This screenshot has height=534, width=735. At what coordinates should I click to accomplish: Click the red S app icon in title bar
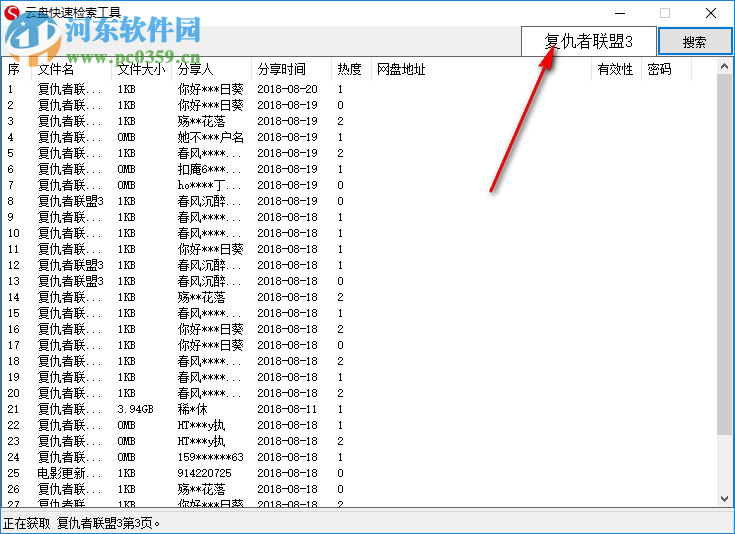11,12
